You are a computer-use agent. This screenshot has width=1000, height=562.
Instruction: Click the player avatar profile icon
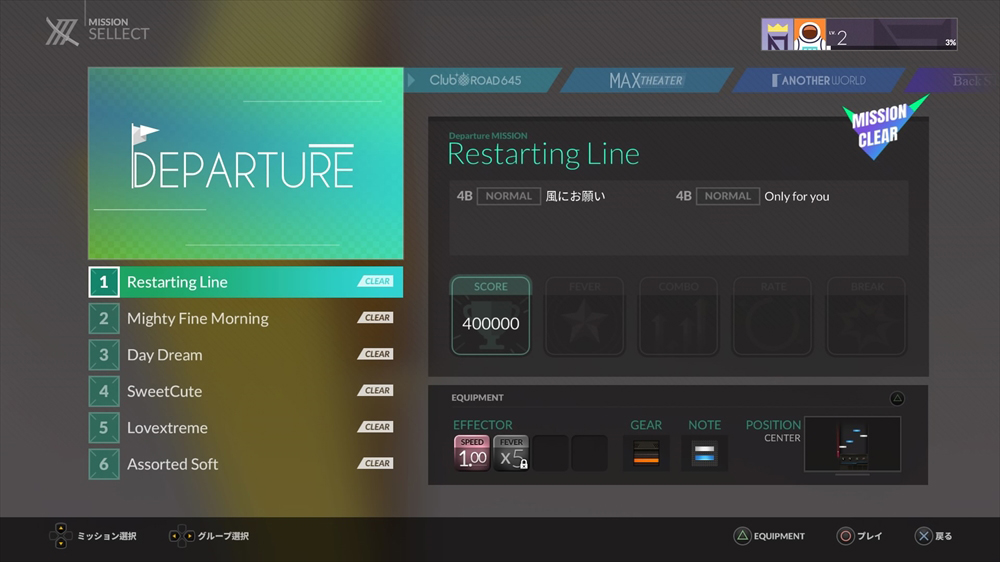pyautogui.click(x=809, y=35)
